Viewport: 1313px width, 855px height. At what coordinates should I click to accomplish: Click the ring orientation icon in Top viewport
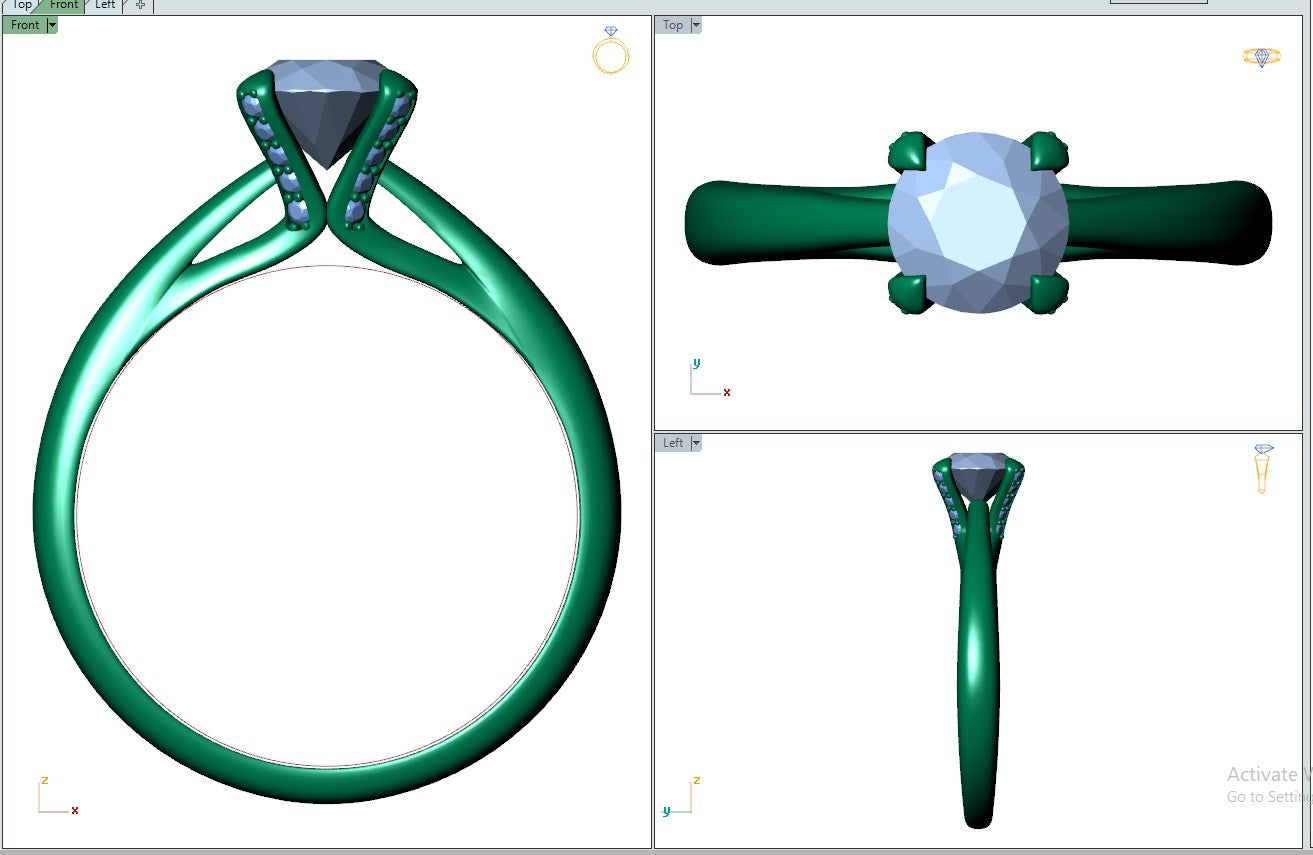1261,57
